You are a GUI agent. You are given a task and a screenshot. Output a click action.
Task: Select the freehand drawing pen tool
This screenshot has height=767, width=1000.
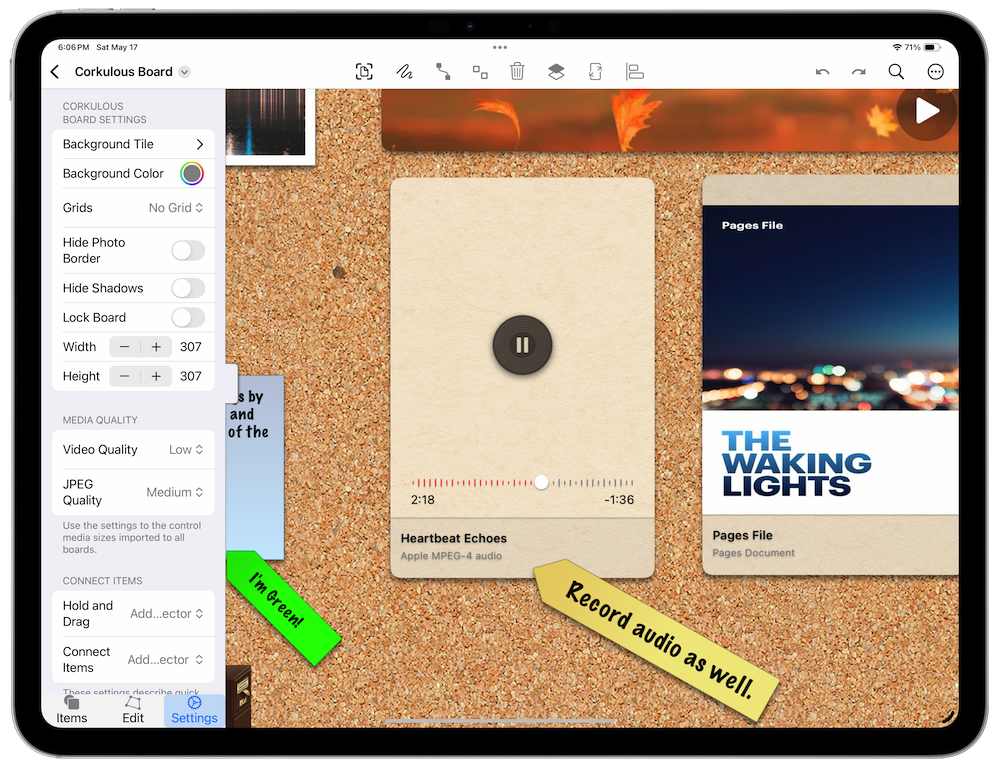point(404,71)
